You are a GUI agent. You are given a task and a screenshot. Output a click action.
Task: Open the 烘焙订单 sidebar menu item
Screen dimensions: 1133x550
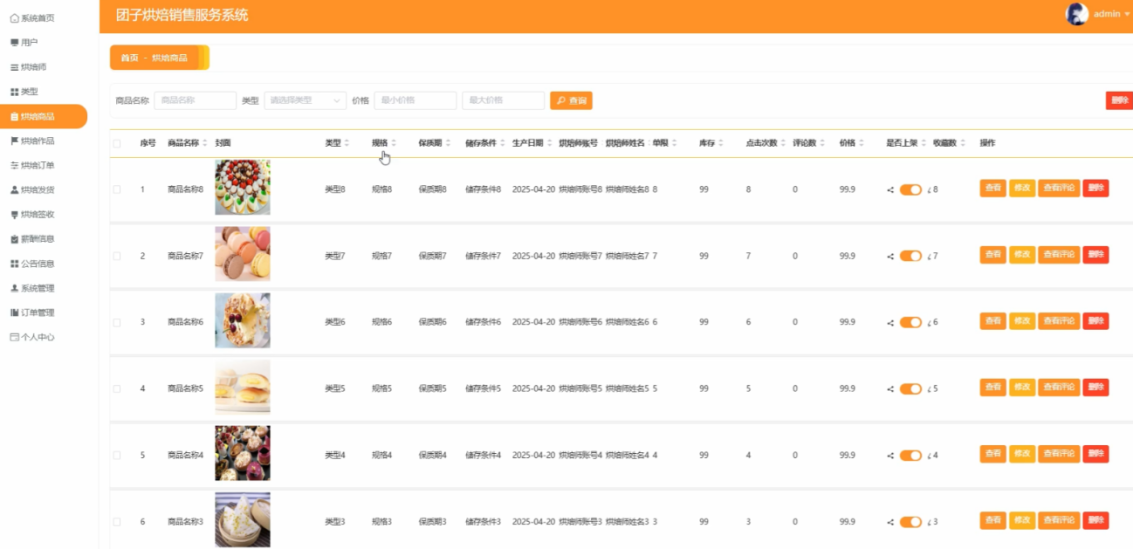[x=43, y=166]
